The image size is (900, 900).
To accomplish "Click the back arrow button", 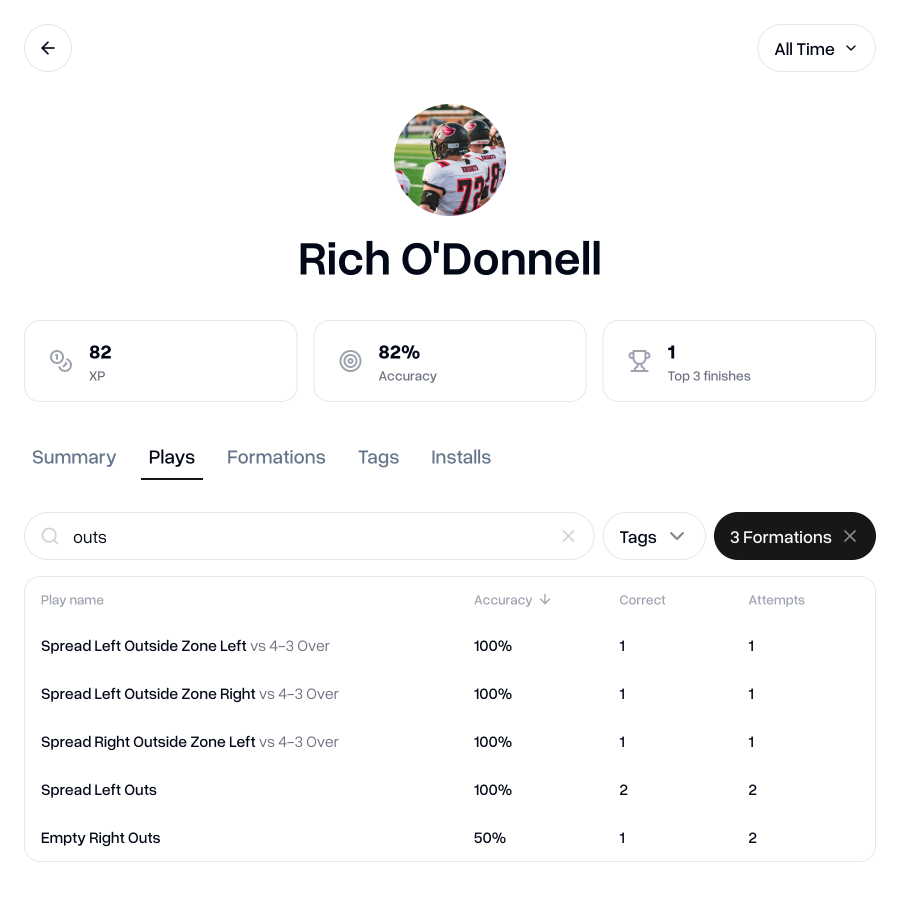I will coord(48,48).
